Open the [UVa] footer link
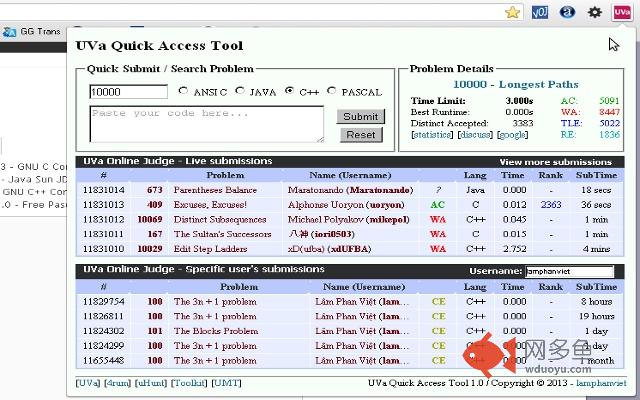Viewport: 640px width, 400px height. coord(88,383)
